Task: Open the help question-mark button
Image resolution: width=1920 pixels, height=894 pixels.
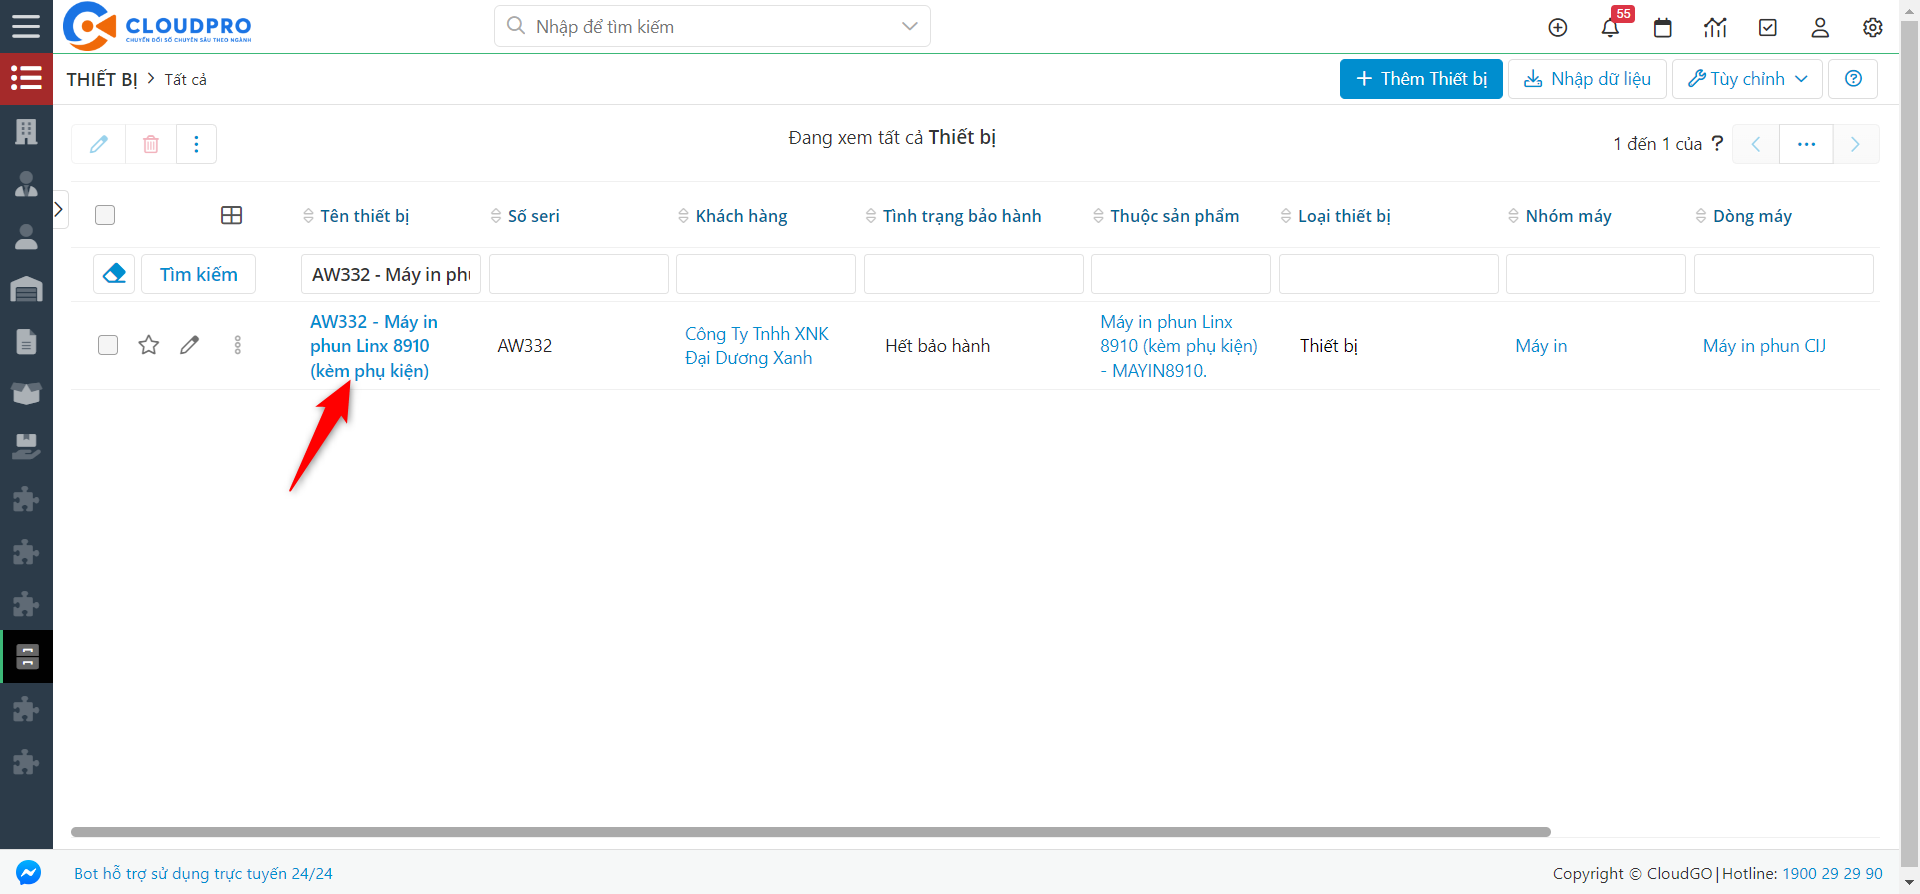Action: [1853, 79]
